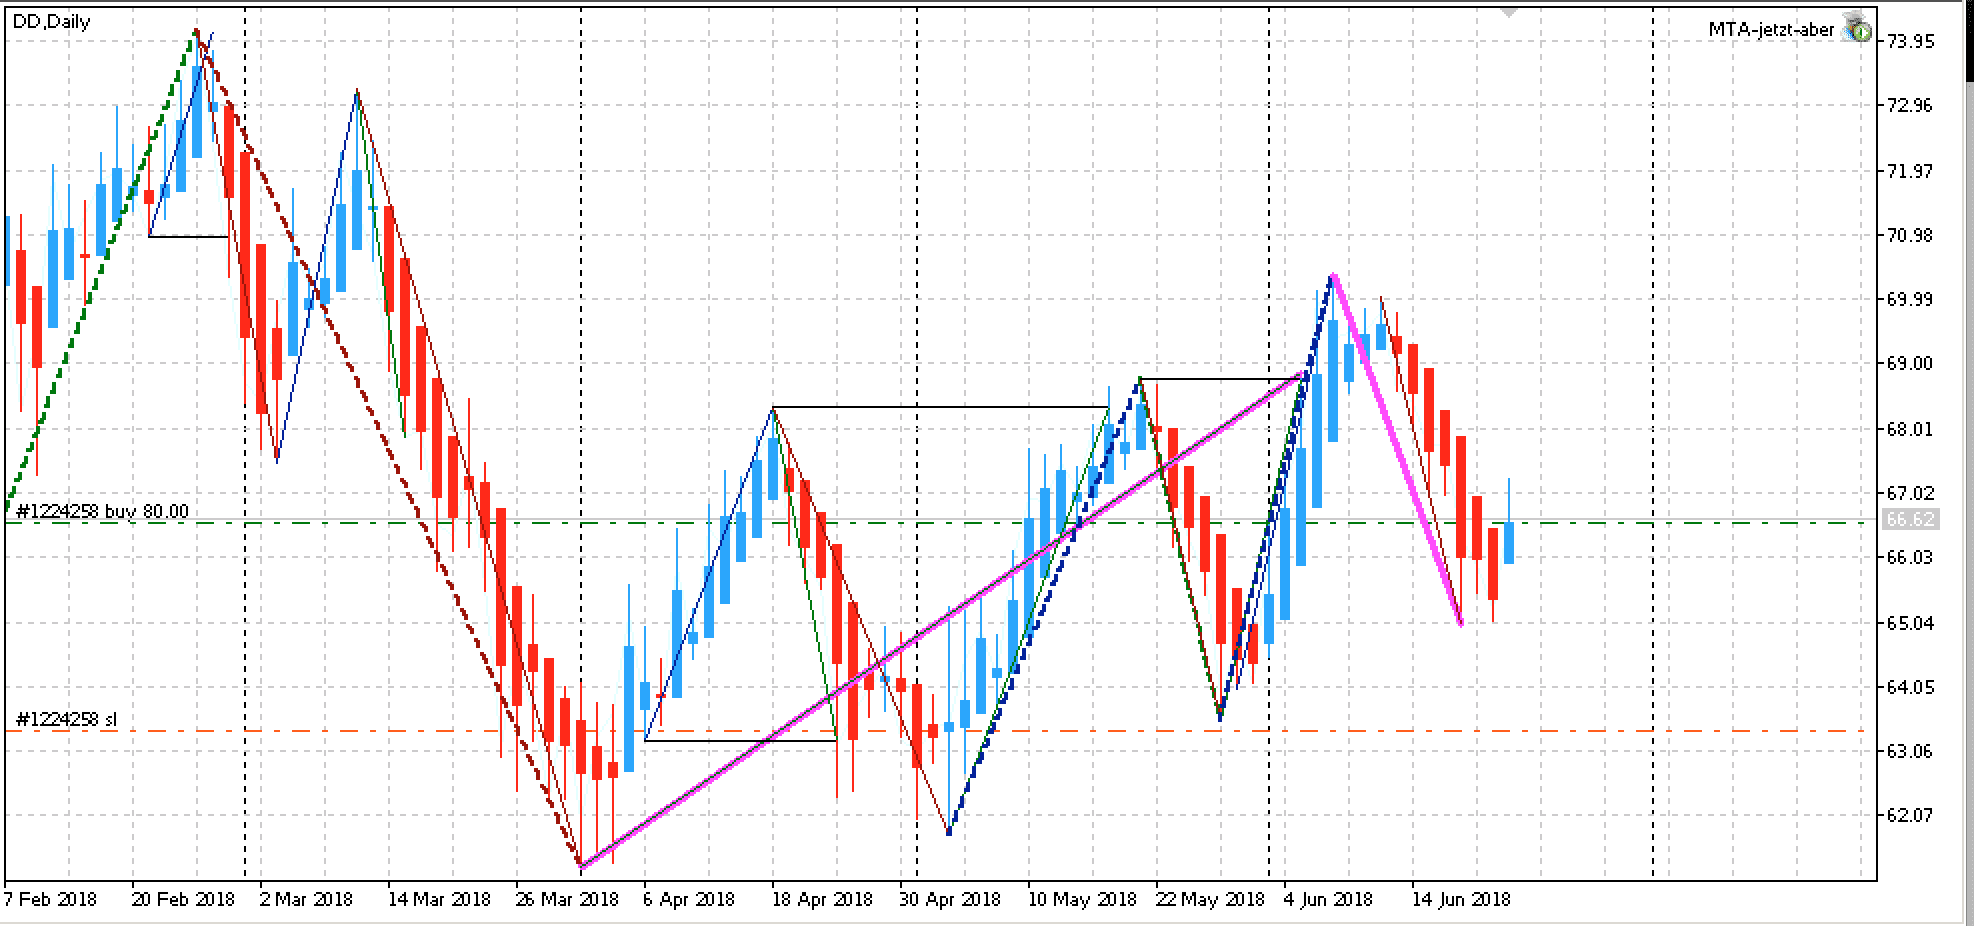This screenshot has height=926, width=1974.
Task: Click the DD,Daily chart symbol label
Action: [x=51, y=21]
